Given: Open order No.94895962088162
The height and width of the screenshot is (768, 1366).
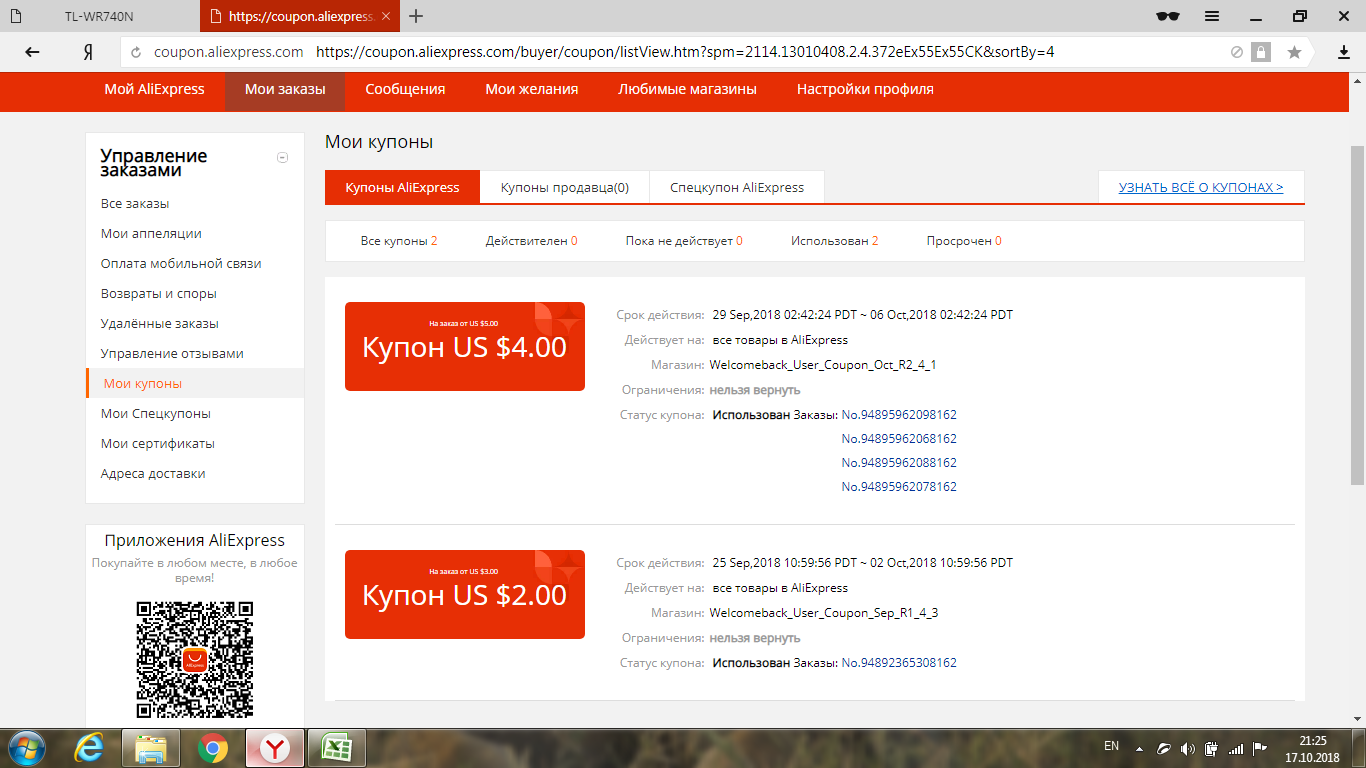Looking at the screenshot, I should (899, 463).
